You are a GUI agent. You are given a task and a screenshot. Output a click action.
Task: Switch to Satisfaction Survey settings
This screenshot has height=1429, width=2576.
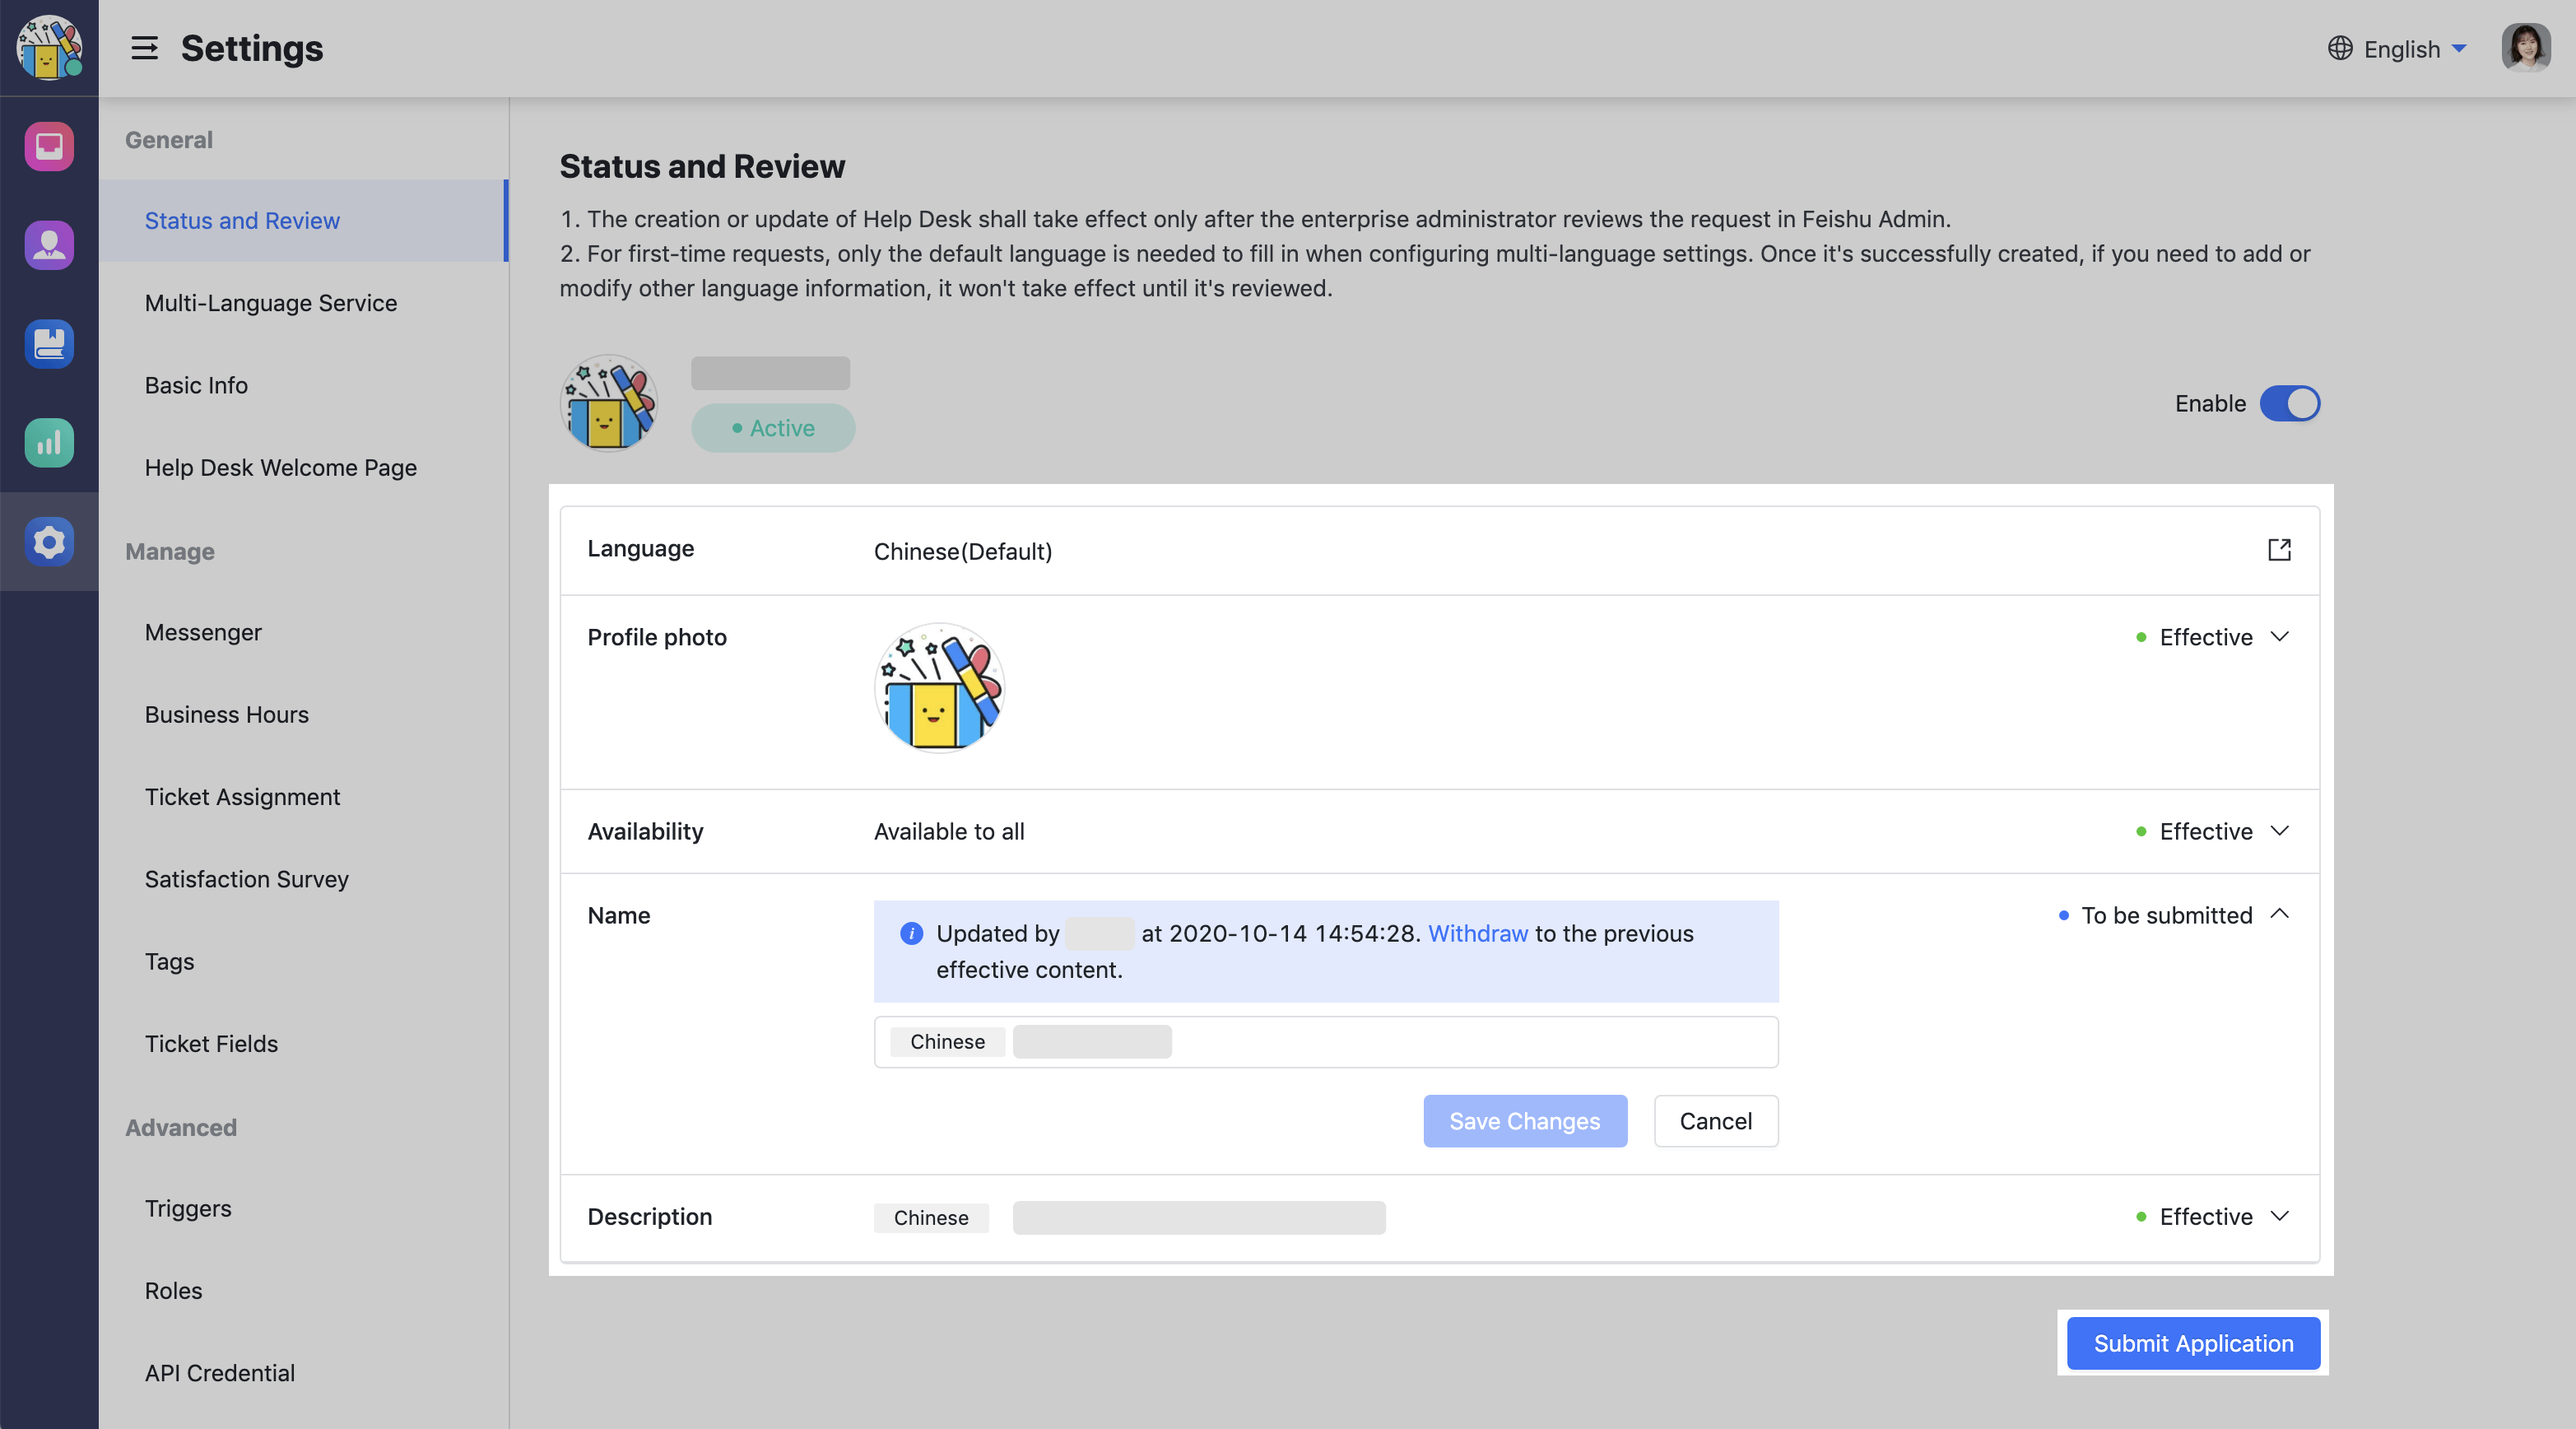tap(246, 879)
